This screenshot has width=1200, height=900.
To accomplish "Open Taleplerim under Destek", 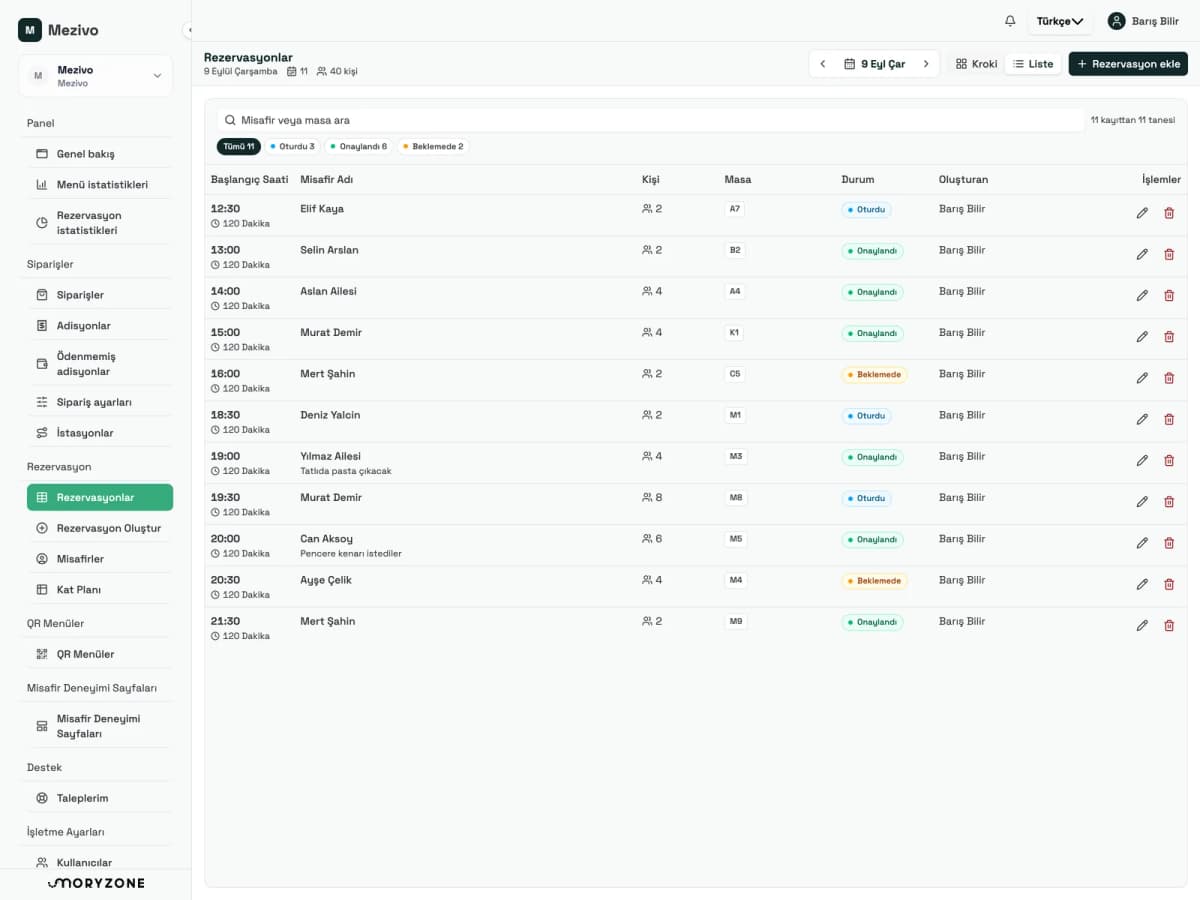I will coord(99,798).
